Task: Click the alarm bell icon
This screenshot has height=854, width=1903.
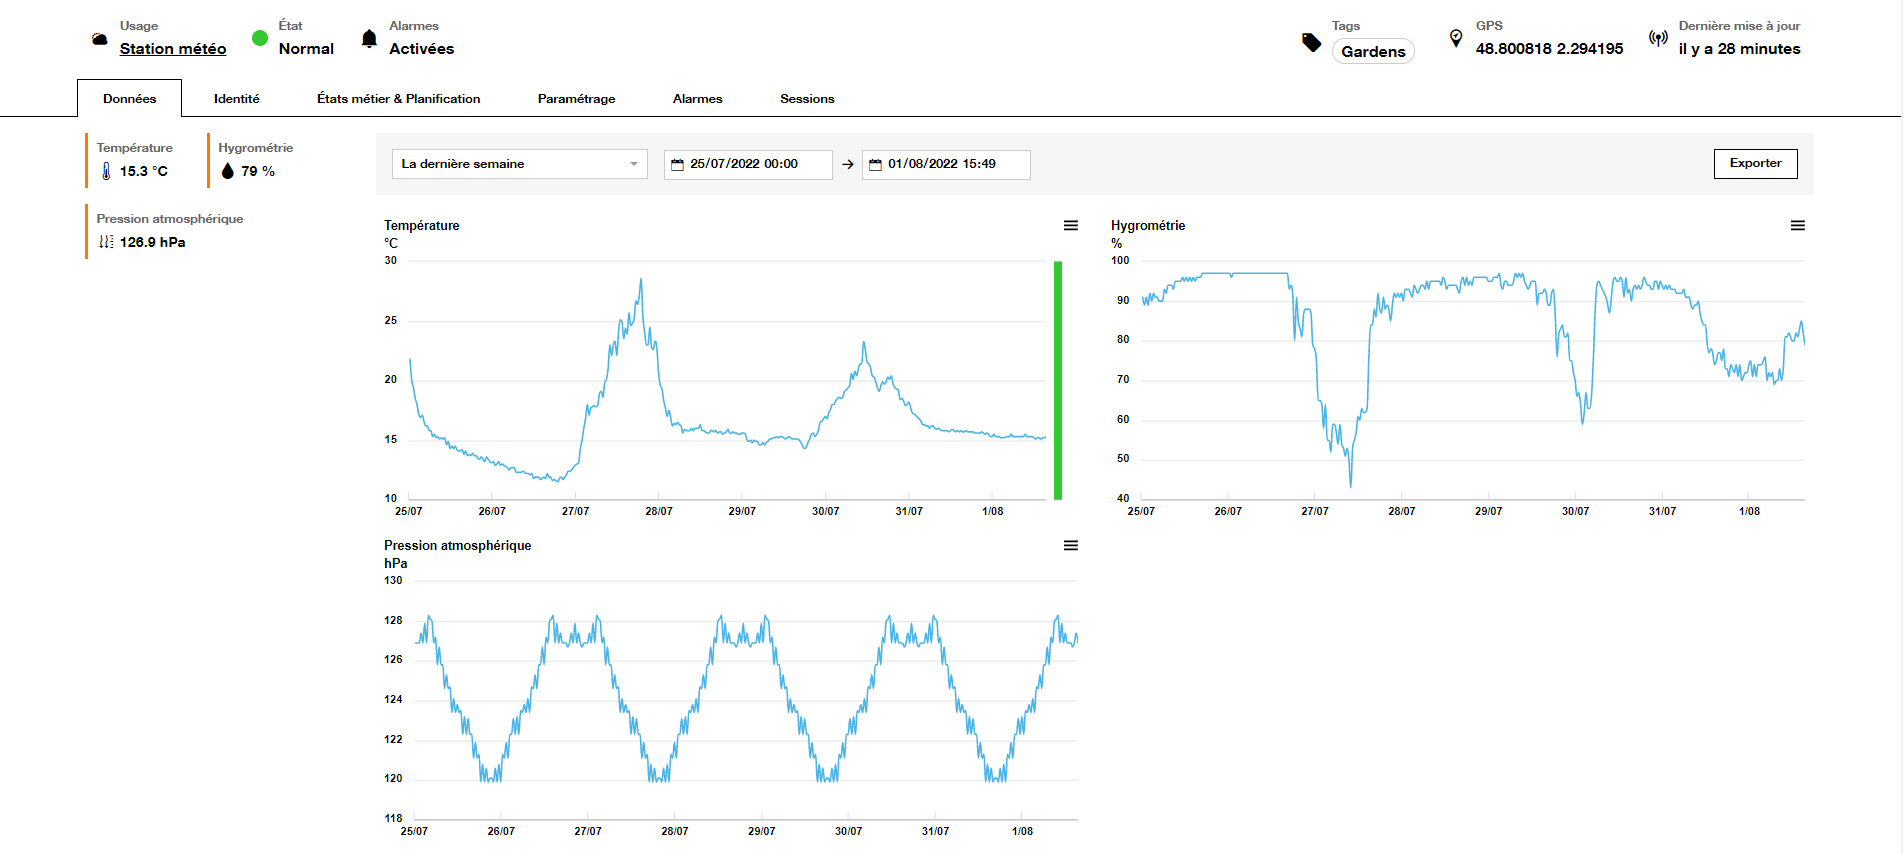Action: [x=369, y=39]
